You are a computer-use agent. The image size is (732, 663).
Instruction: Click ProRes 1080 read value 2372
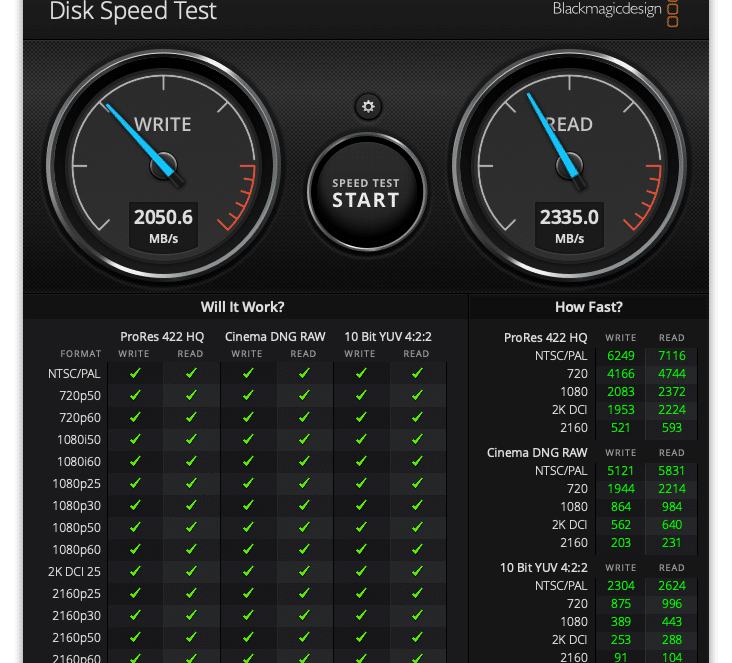point(672,392)
